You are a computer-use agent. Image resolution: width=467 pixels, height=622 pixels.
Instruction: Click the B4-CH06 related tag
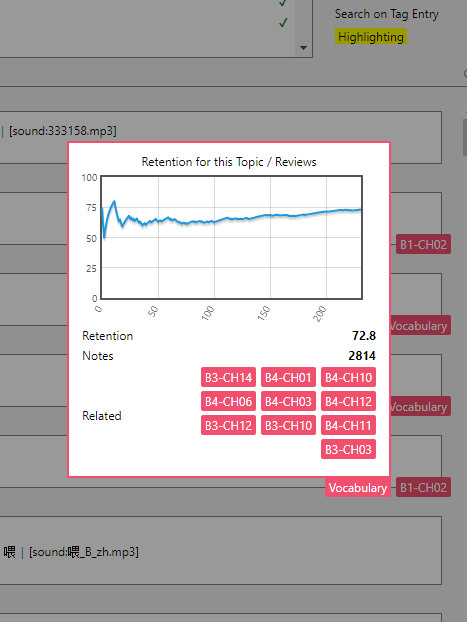point(228,401)
